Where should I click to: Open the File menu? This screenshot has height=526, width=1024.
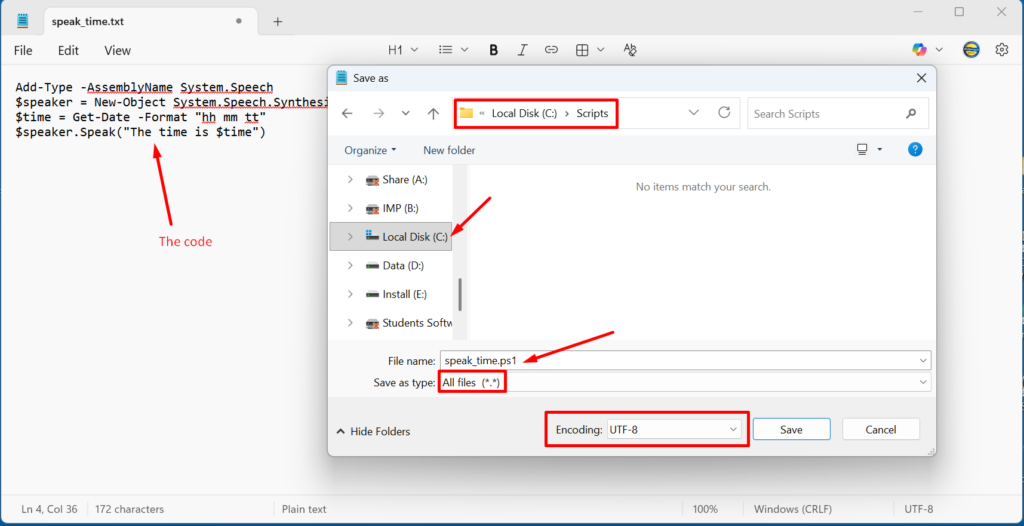click(23, 50)
